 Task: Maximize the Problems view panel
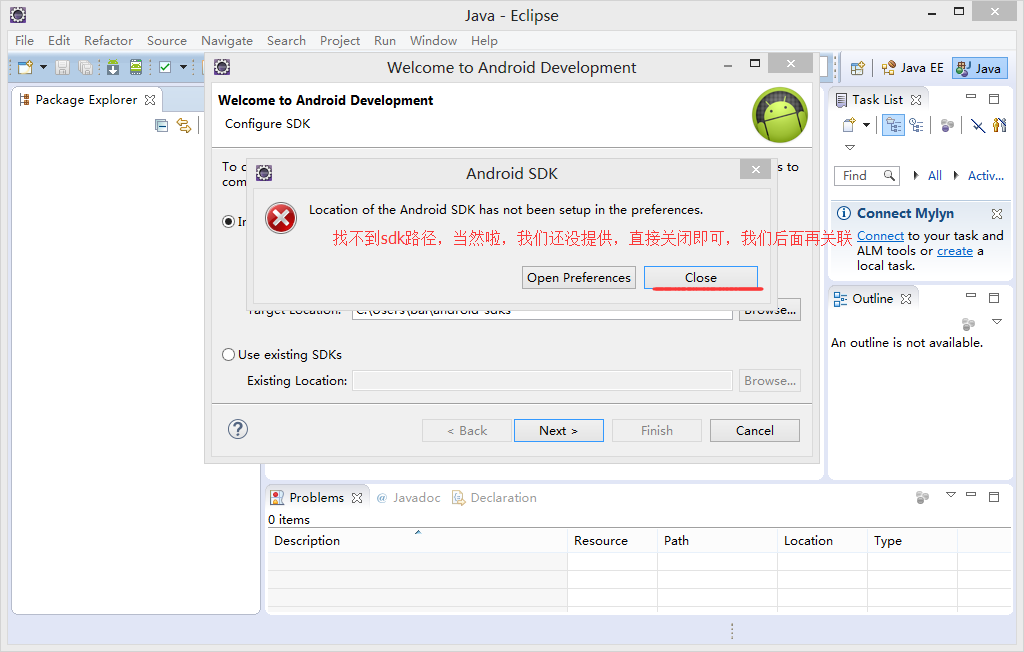pyautogui.click(x=994, y=497)
